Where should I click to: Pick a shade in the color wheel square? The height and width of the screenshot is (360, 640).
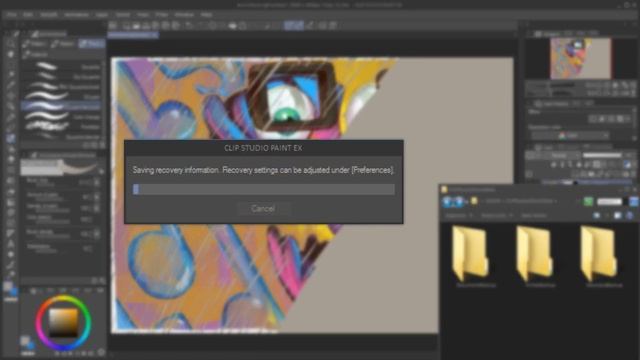coord(64,322)
